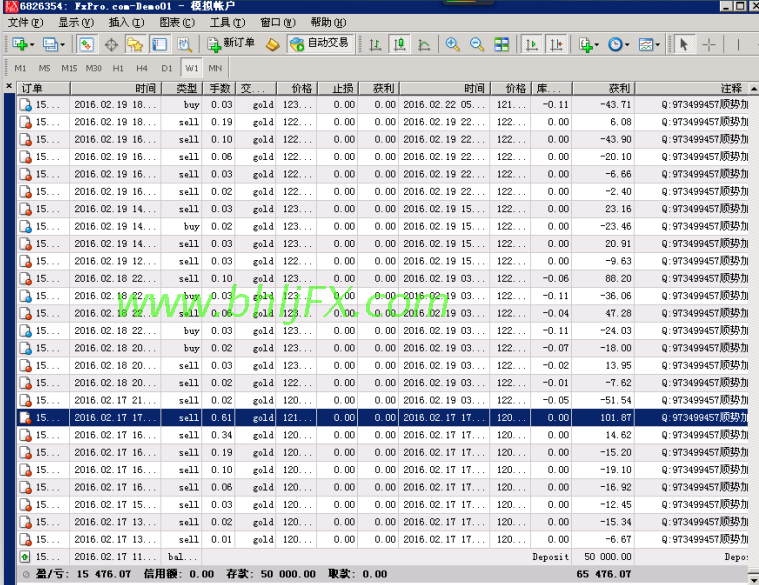759x585 pixels.
Task: Select the vertical line drawing tool
Action: 738,45
